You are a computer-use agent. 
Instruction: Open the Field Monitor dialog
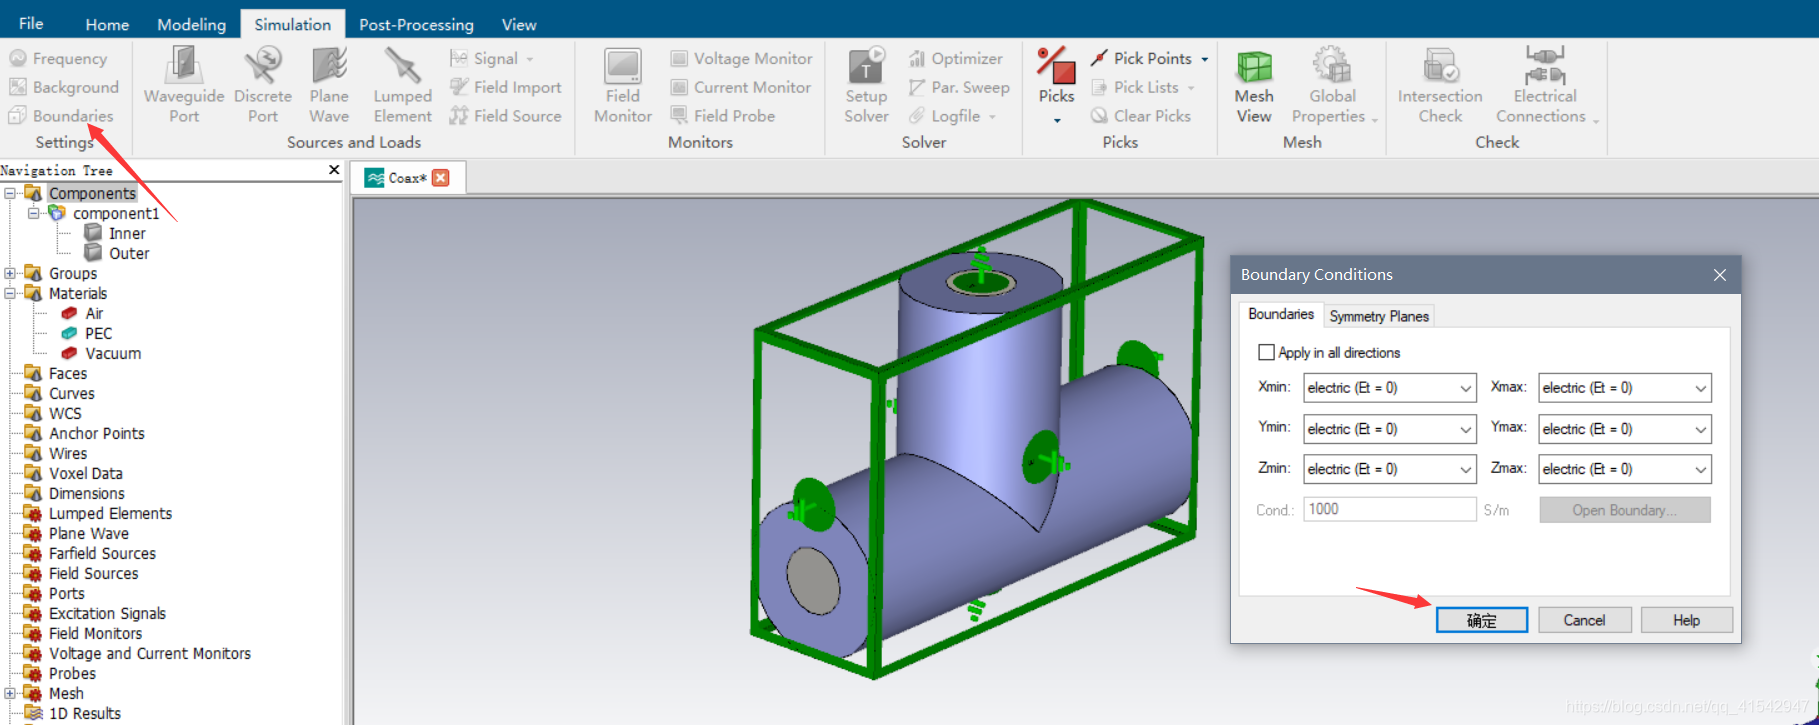[x=623, y=86]
